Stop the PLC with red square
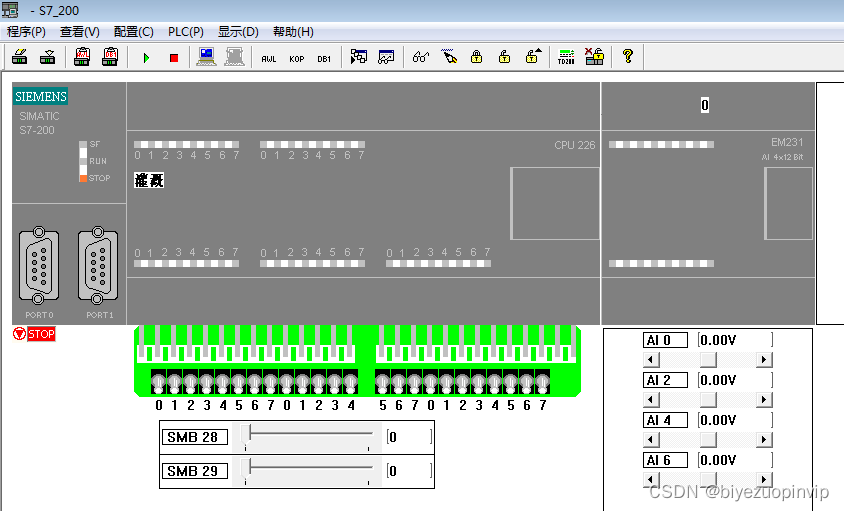The image size is (844, 511). pos(174,58)
